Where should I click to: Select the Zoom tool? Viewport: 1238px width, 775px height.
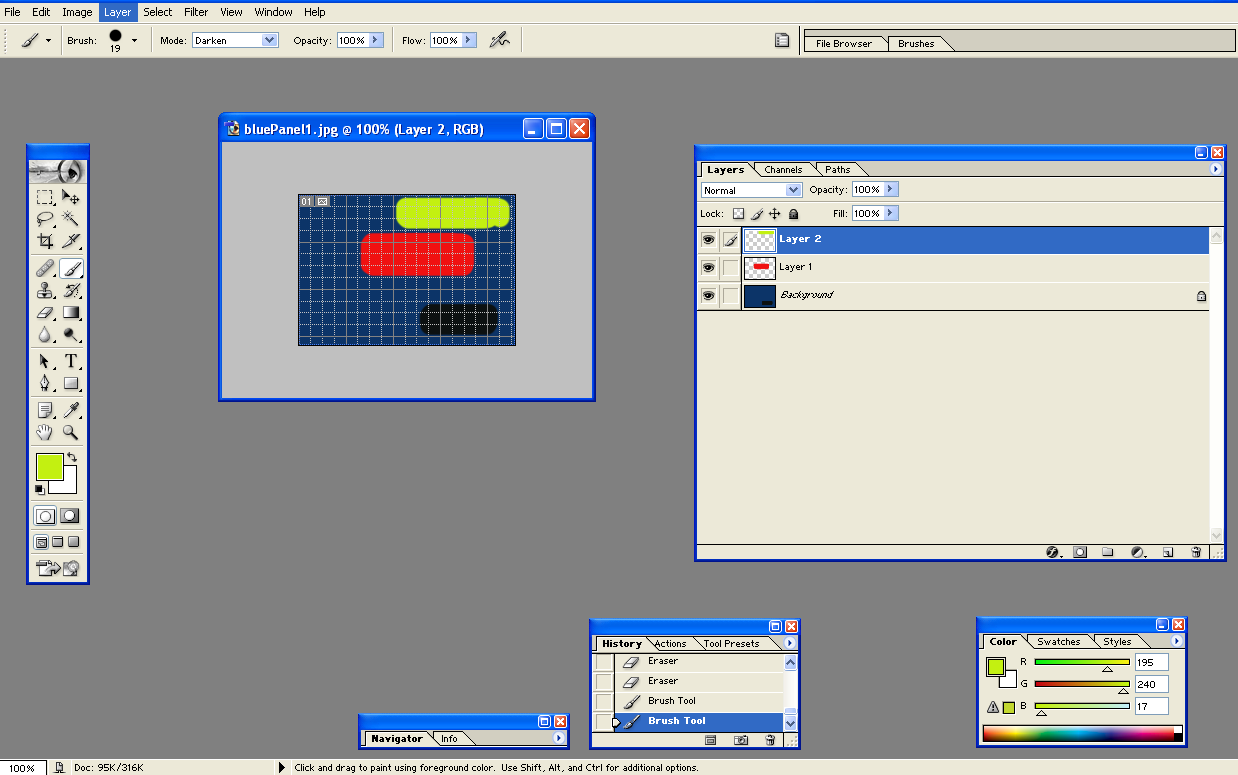click(x=72, y=432)
